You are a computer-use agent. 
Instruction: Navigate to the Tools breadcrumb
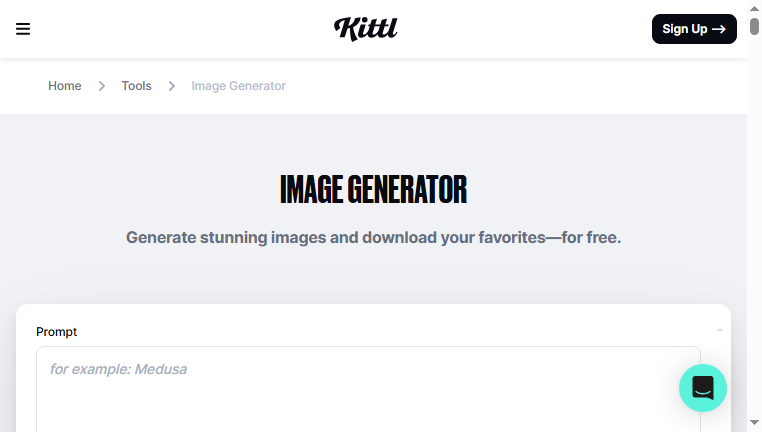(x=137, y=86)
